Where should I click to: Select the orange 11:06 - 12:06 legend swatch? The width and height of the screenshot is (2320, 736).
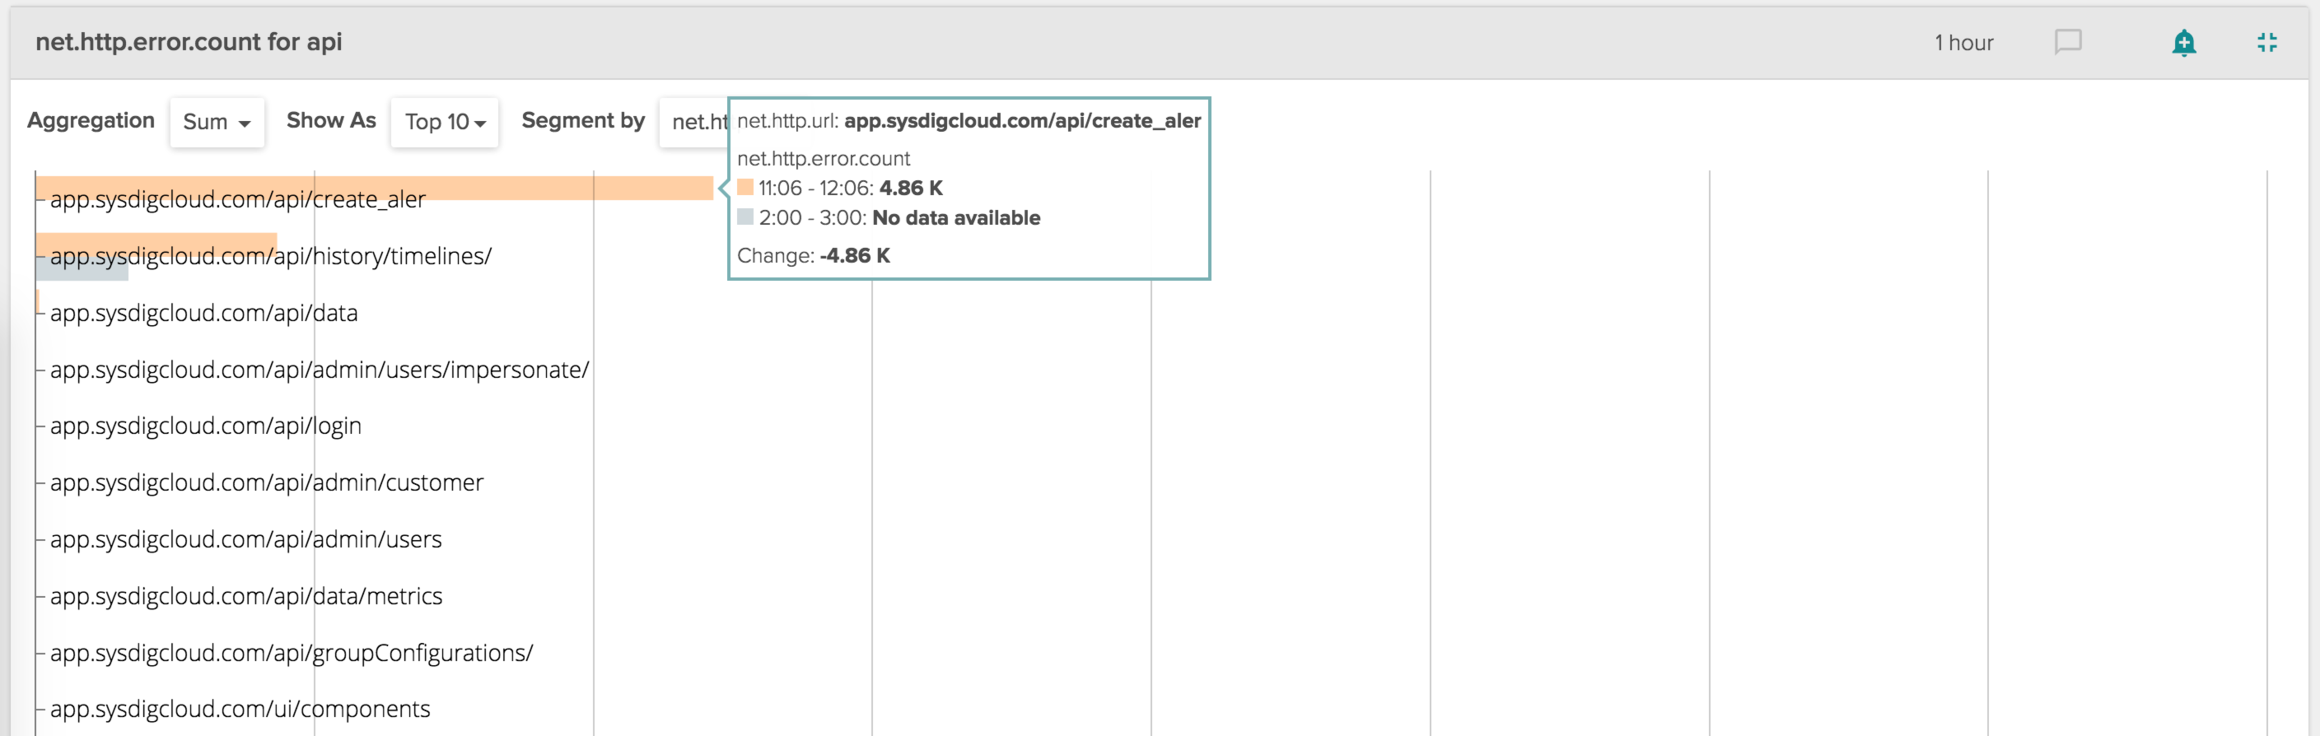click(745, 187)
